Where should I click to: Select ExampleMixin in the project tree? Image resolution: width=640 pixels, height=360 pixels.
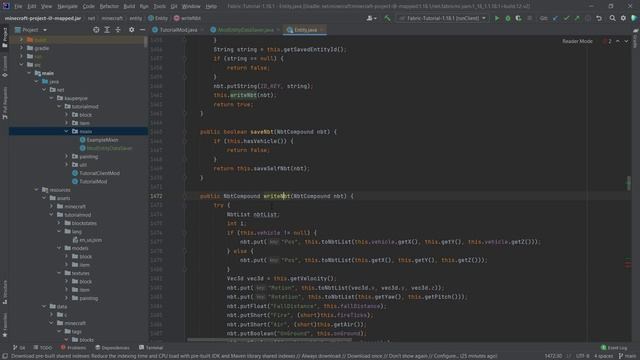[102, 140]
